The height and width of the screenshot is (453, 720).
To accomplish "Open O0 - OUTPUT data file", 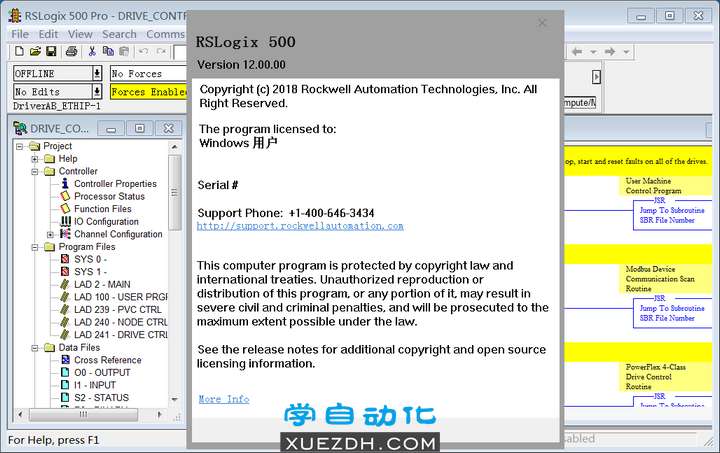I will (x=102, y=373).
